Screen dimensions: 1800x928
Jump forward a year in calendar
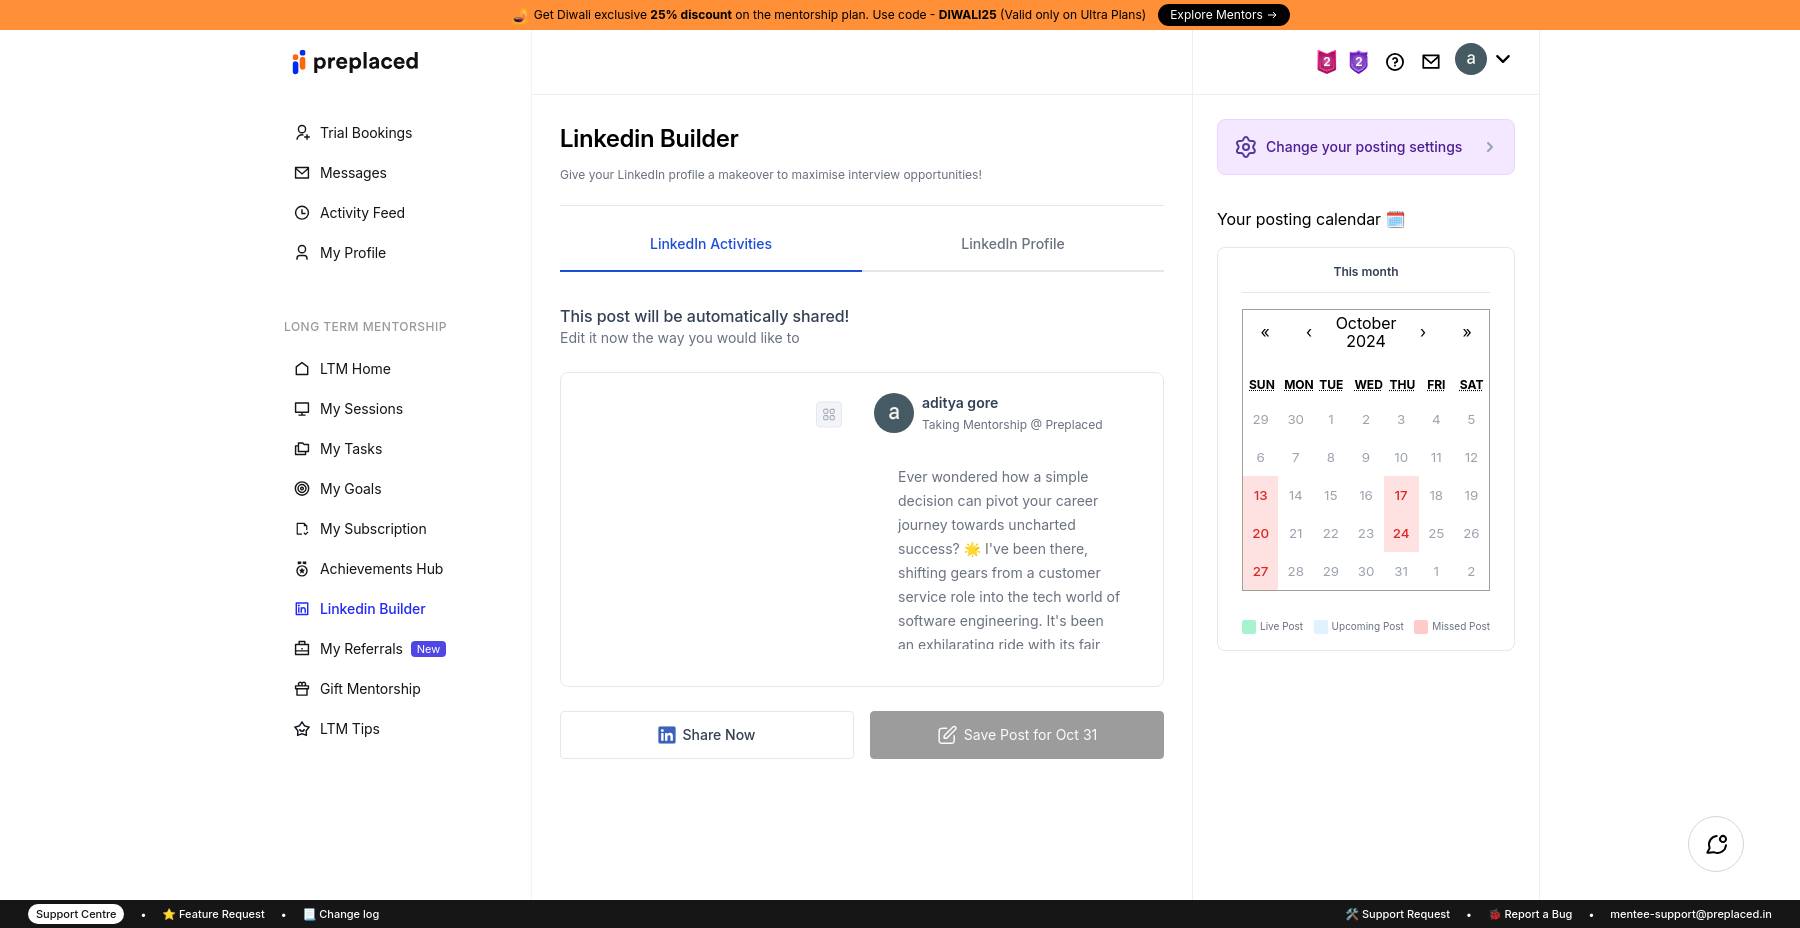(1467, 333)
